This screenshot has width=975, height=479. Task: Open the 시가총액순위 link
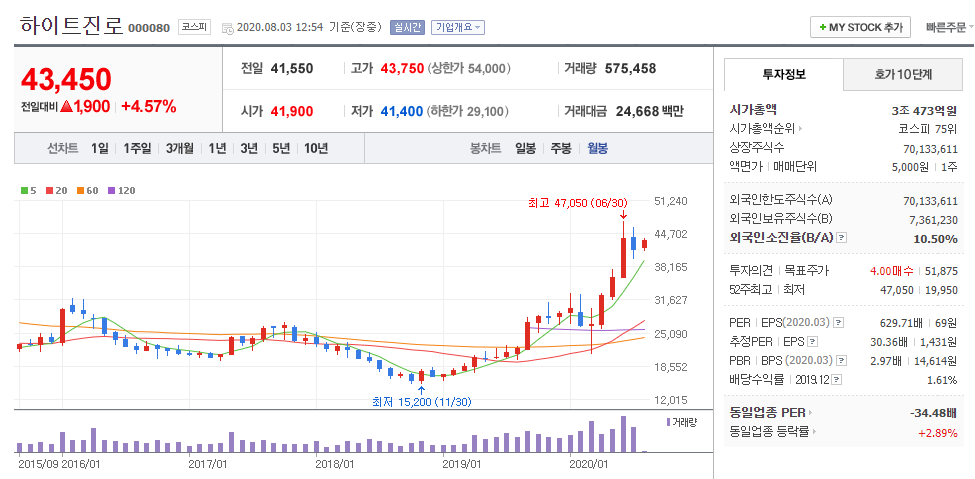pyautogui.click(x=762, y=129)
